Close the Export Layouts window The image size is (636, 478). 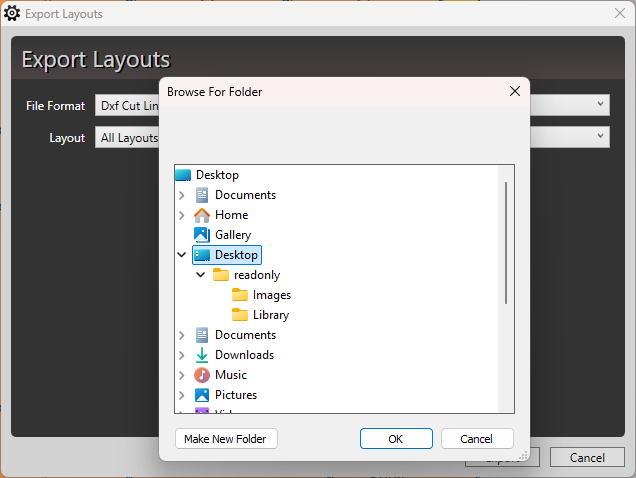[620, 13]
